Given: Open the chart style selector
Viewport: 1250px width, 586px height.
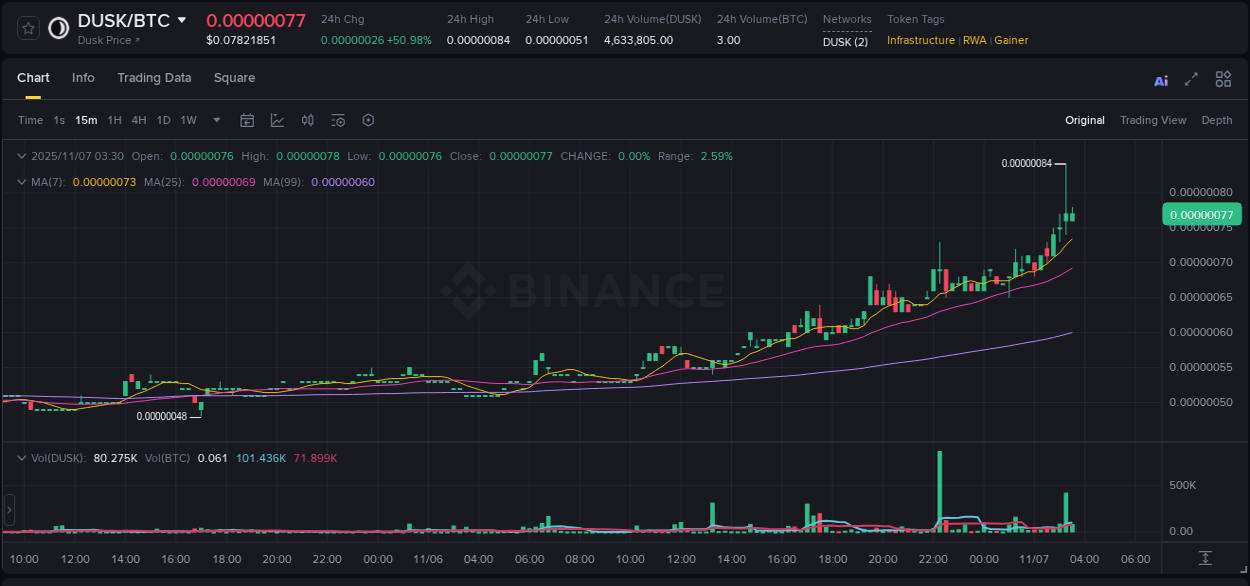Looking at the screenshot, I should (276, 119).
